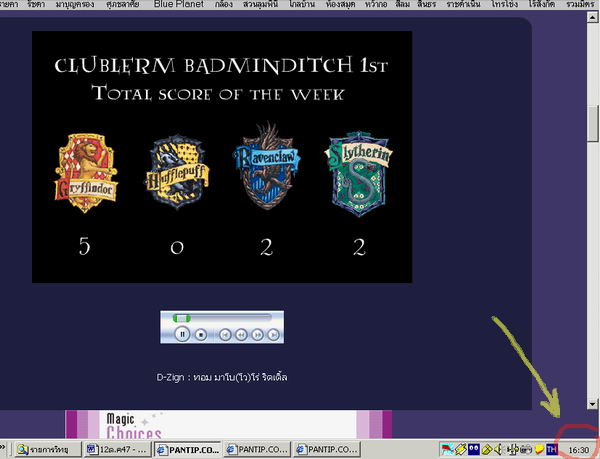Screen dimensions: 600x459
Task: Open the รวมมิตร forum link
Action: point(581,4)
